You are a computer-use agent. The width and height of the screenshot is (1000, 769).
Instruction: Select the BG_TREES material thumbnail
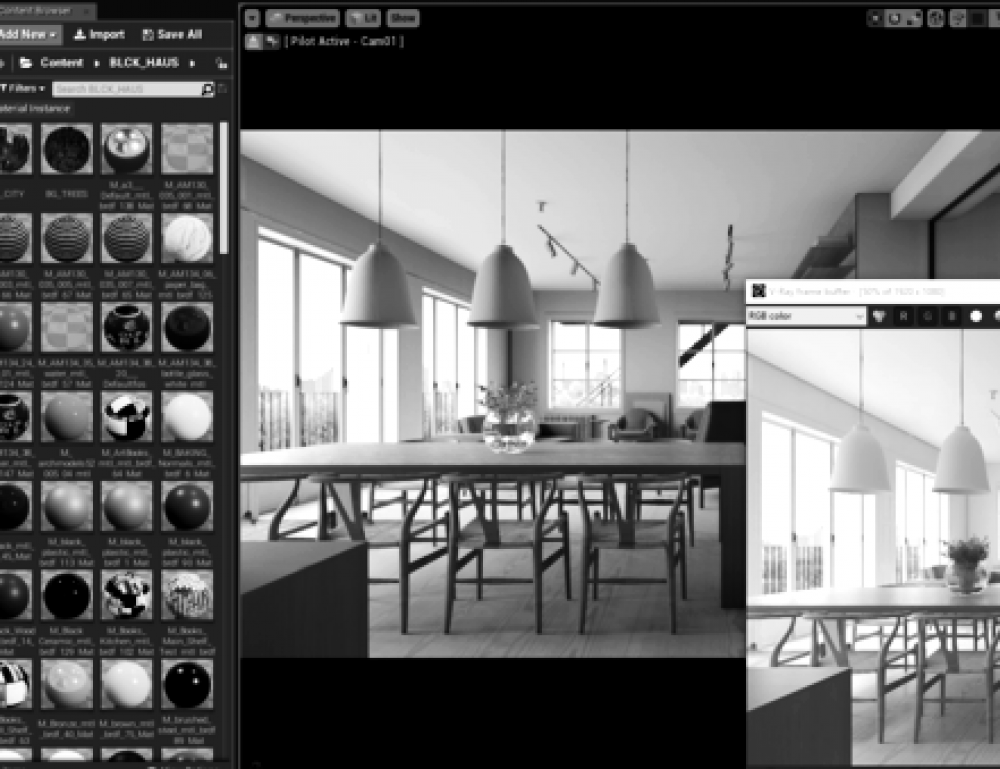tap(68, 150)
